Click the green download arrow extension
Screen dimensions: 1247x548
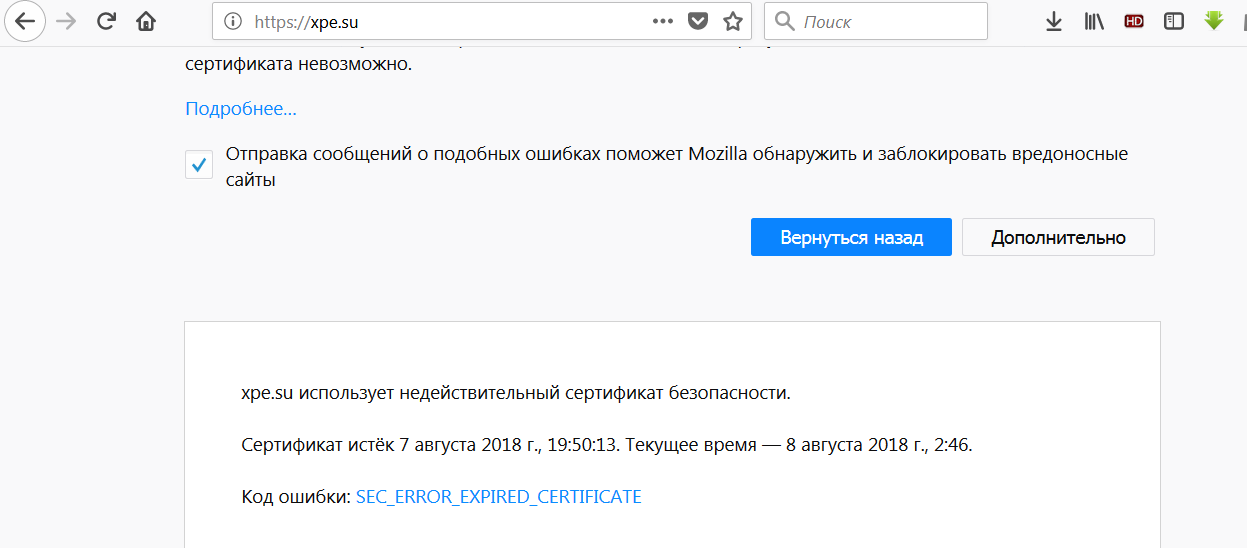tap(1214, 20)
